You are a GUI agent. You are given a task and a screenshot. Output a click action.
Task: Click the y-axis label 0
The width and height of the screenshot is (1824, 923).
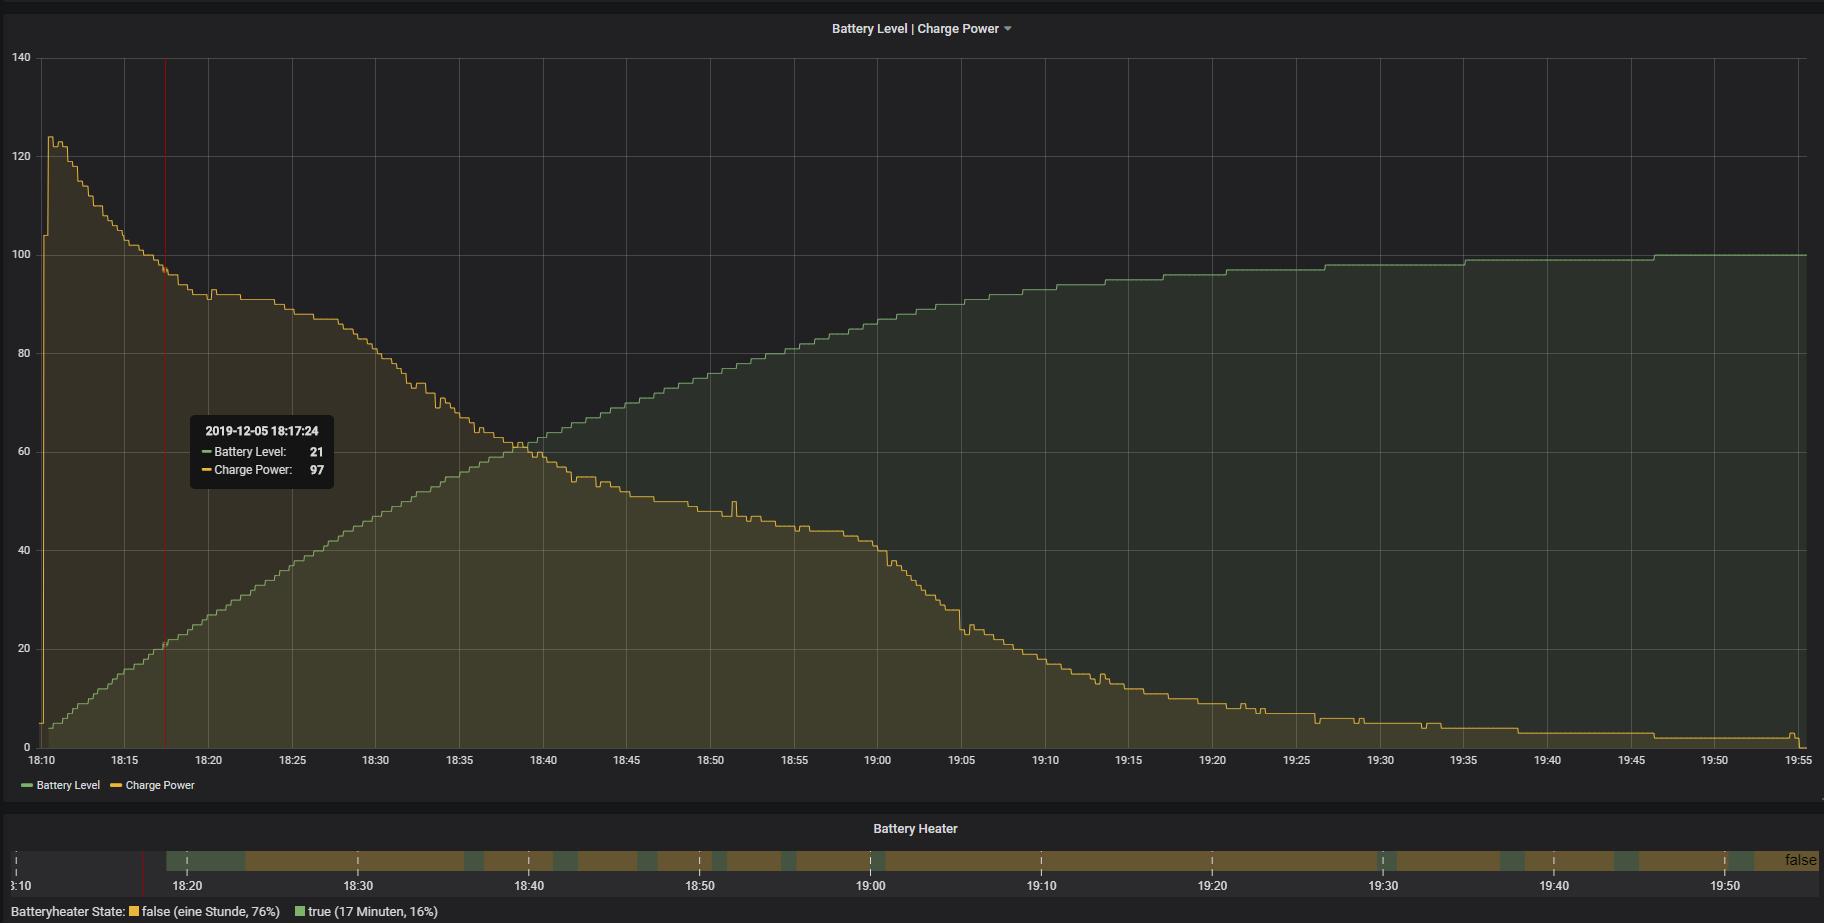click(x=27, y=748)
